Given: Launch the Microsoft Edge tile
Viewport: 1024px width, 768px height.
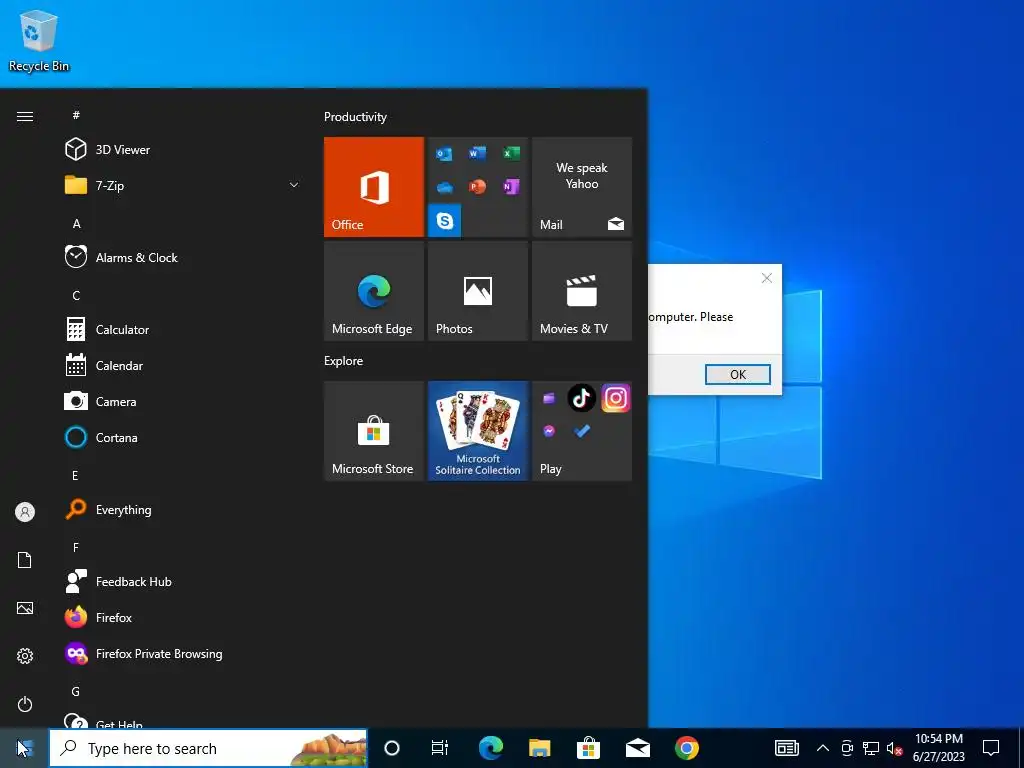Looking at the screenshot, I should pos(374,291).
